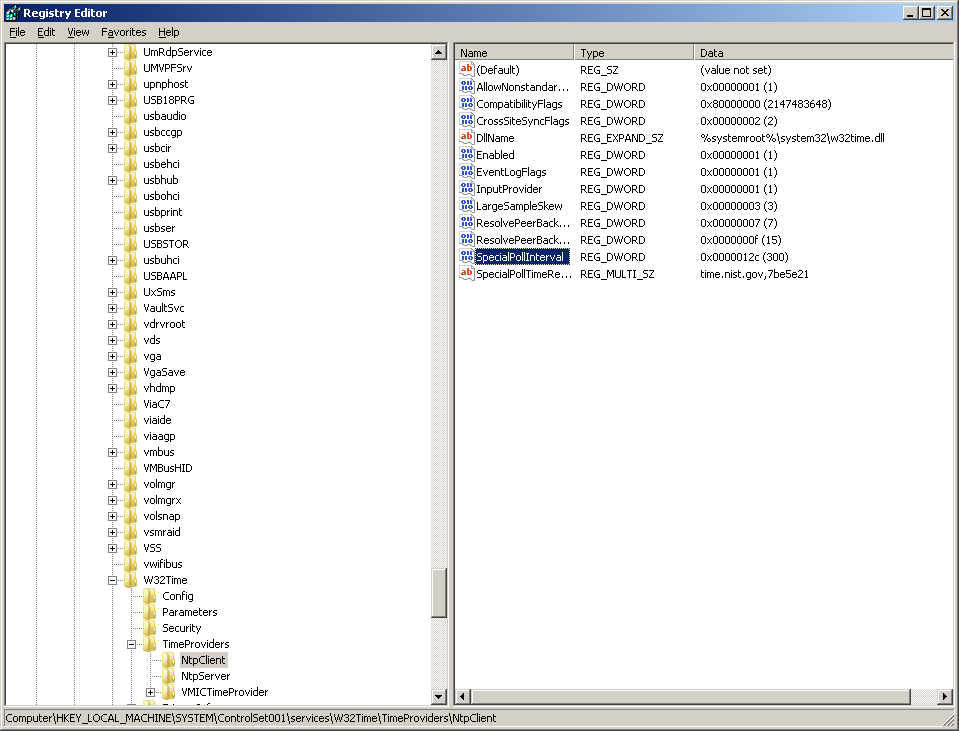Select the first ResolvePeerBack... value name

point(523,223)
